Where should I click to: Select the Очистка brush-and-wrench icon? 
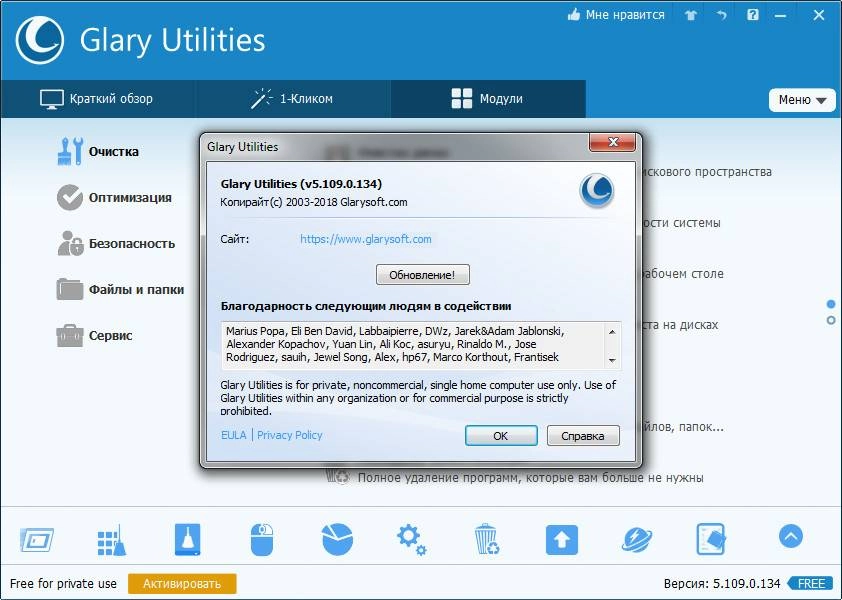70,151
